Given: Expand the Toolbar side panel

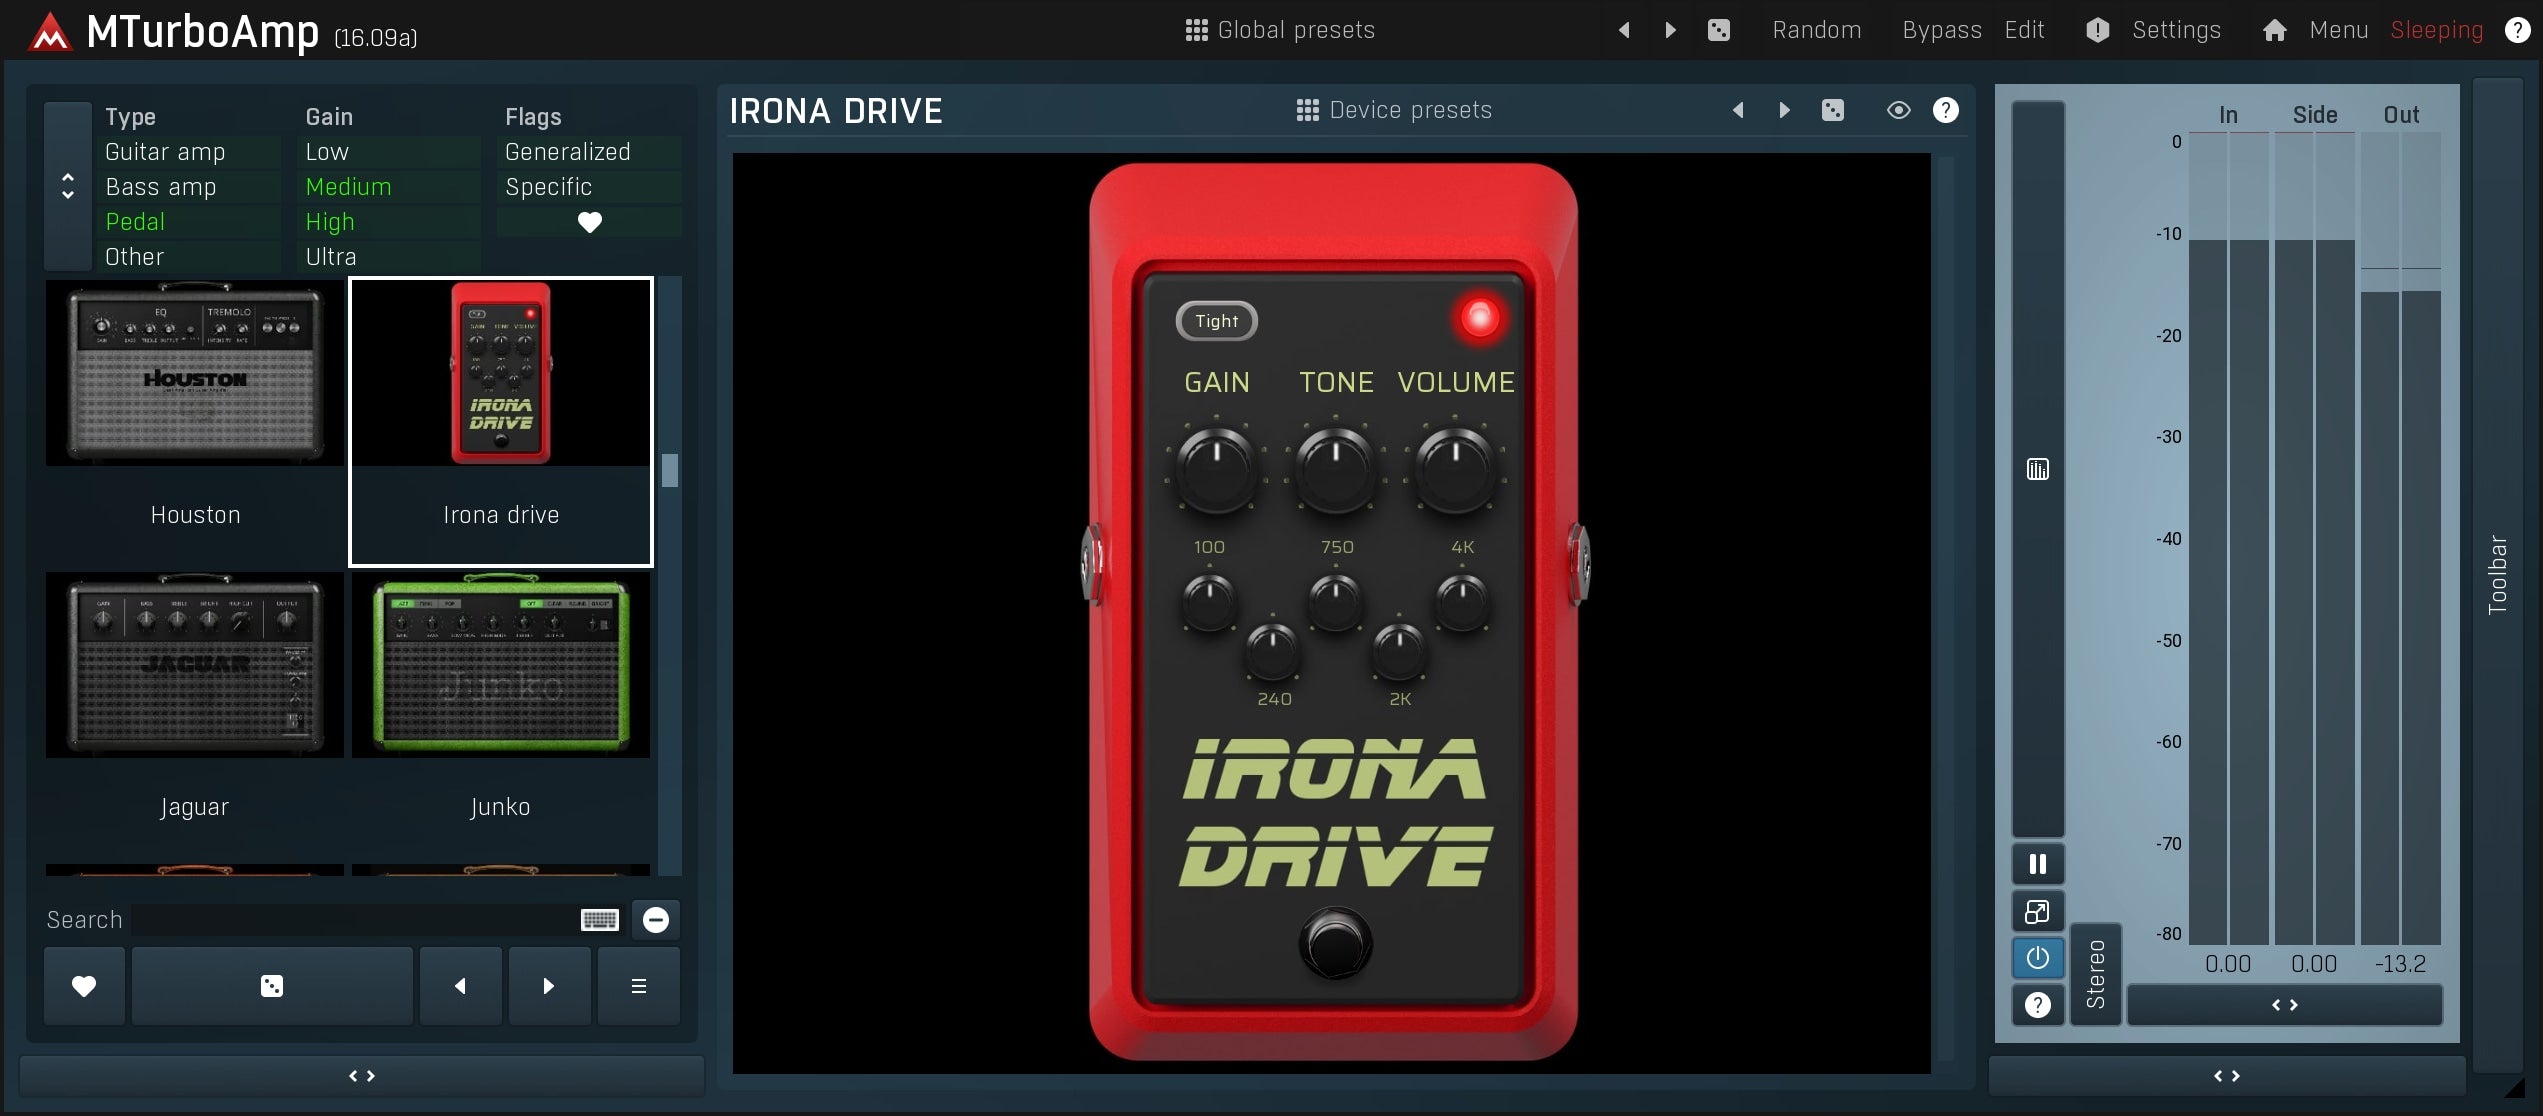Looking at the screenshot, I should click(2497, 574).
